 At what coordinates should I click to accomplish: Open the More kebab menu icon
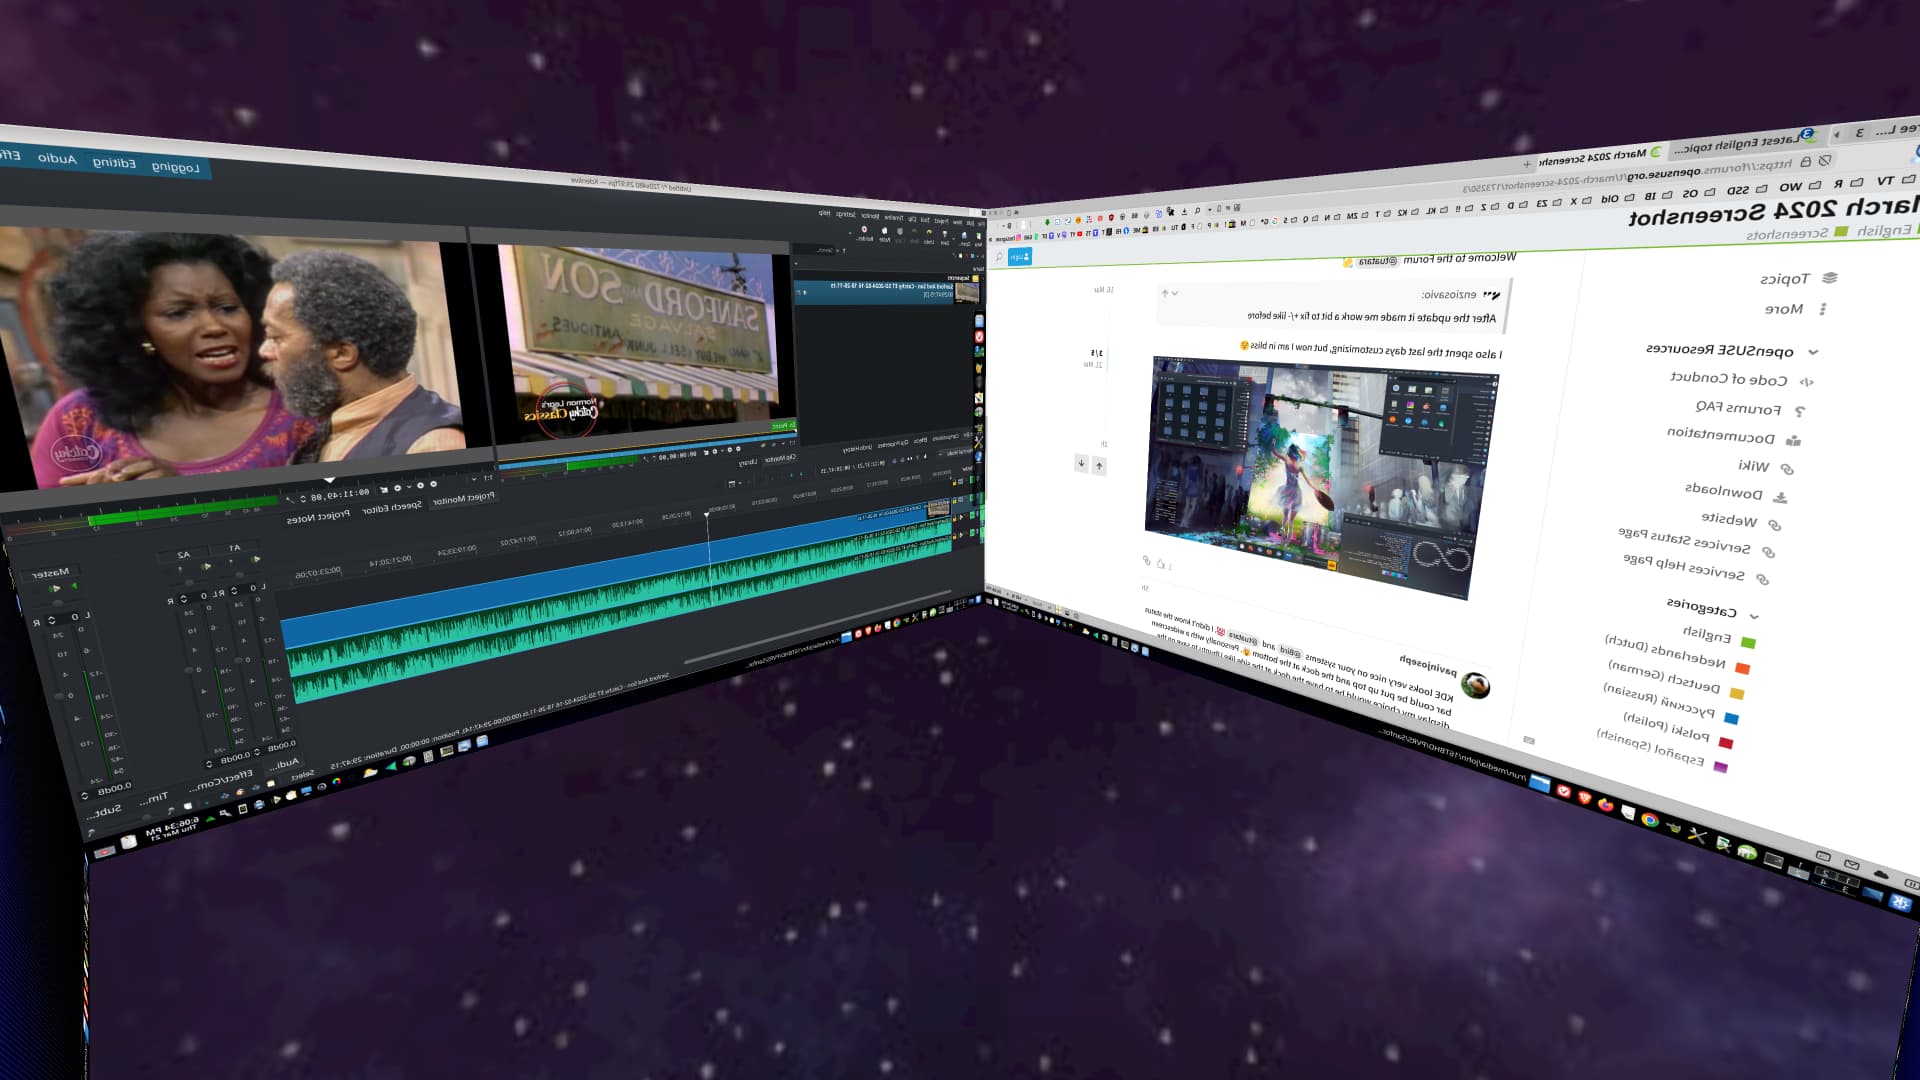(1823, 309)
